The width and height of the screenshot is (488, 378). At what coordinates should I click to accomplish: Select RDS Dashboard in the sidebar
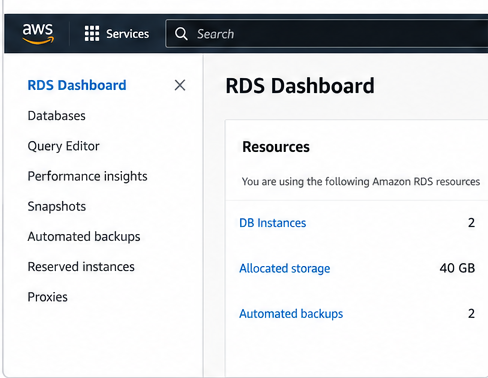tap(77, 85)
